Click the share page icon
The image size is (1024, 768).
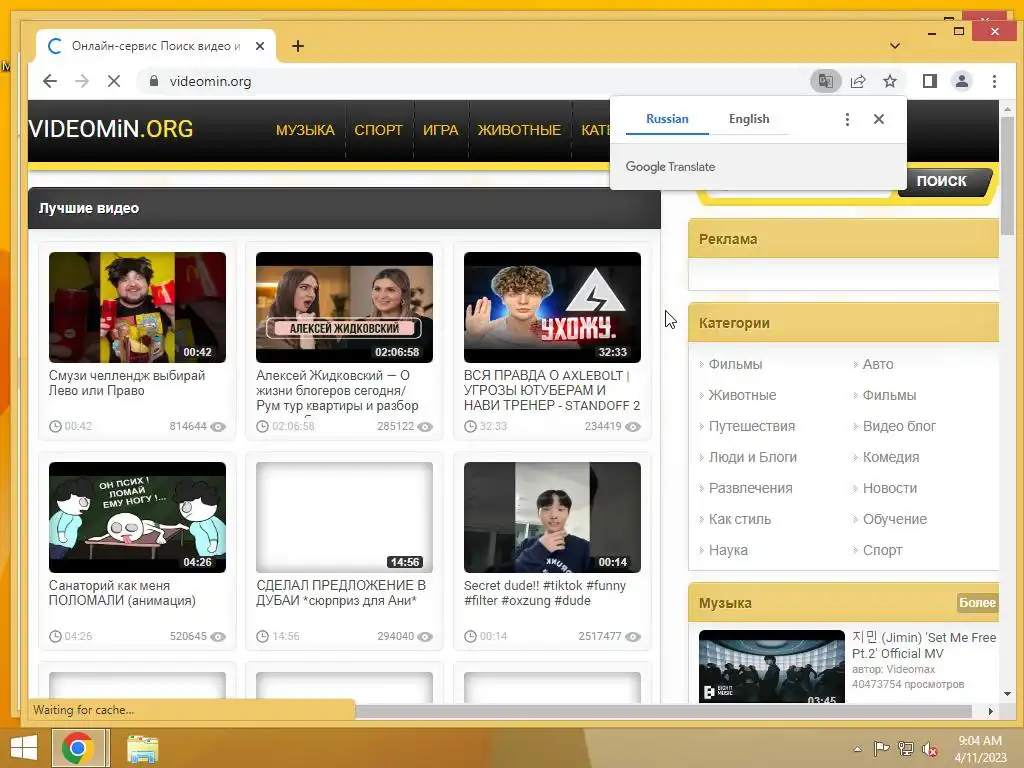click(x=857, y=81)
